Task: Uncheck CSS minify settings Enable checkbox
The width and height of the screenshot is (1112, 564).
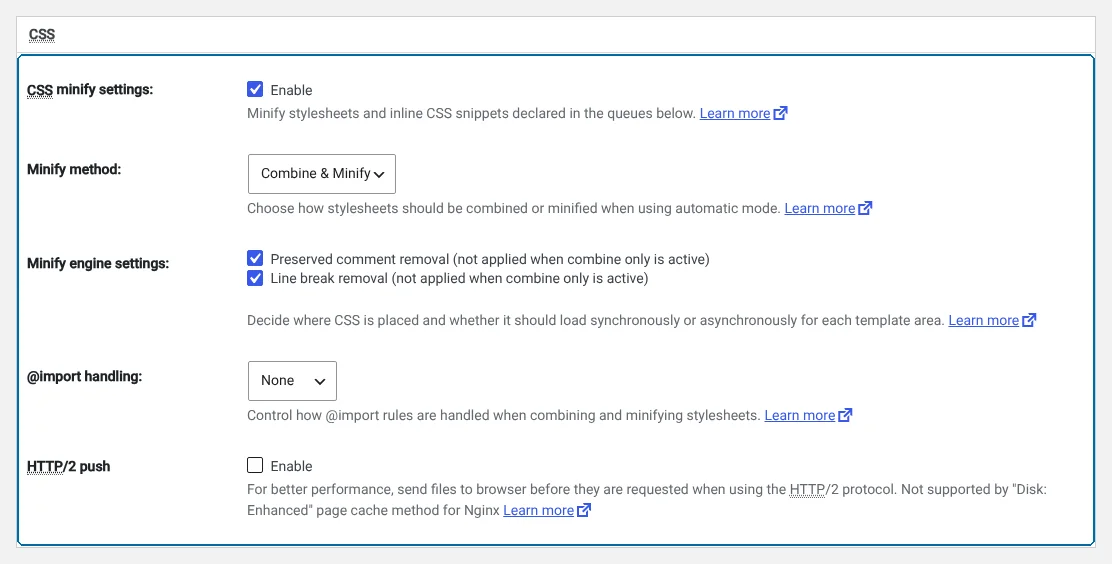Action: [255, 89]
